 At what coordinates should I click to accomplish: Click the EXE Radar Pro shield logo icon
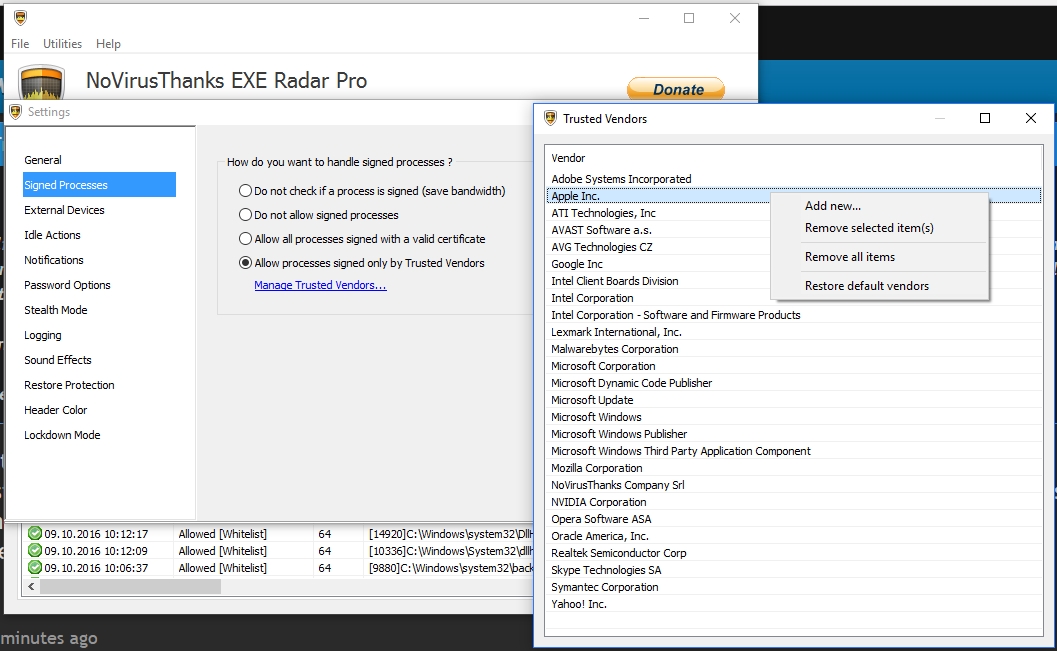pyautogui.click(x=41, y=82)
